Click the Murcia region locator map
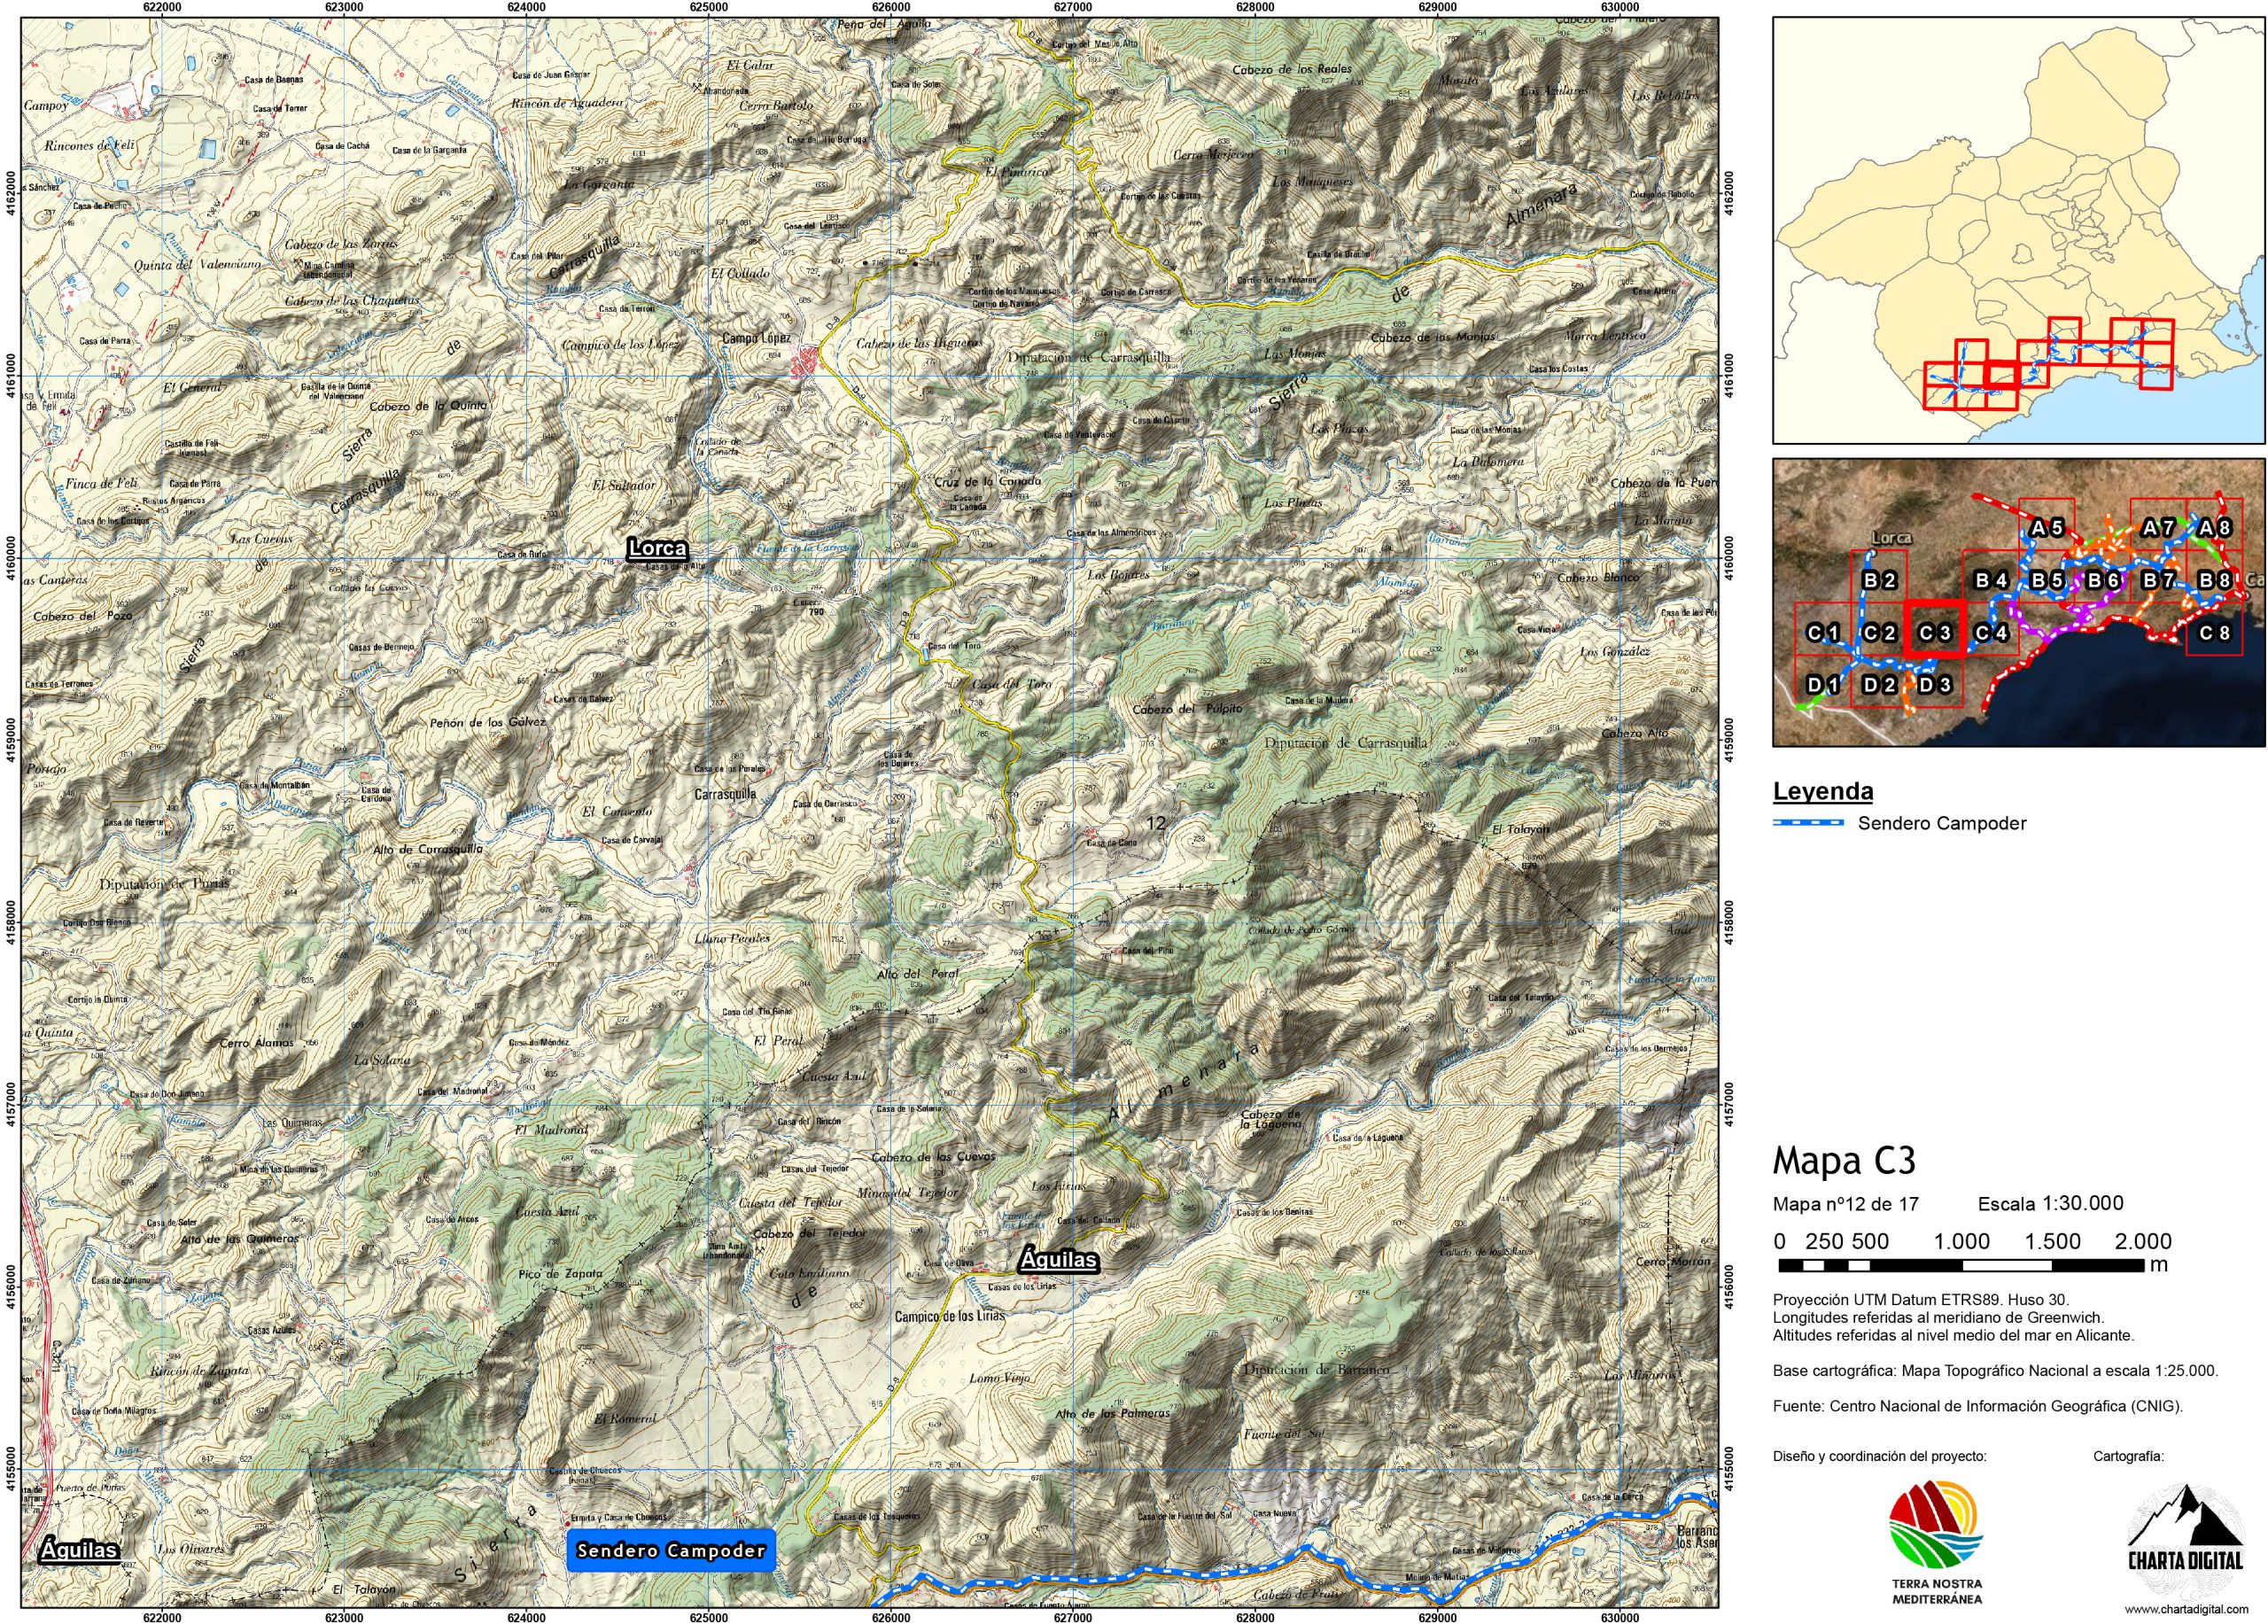This screenshot has height=1624, width=2268. click(x=2018, y=230)
